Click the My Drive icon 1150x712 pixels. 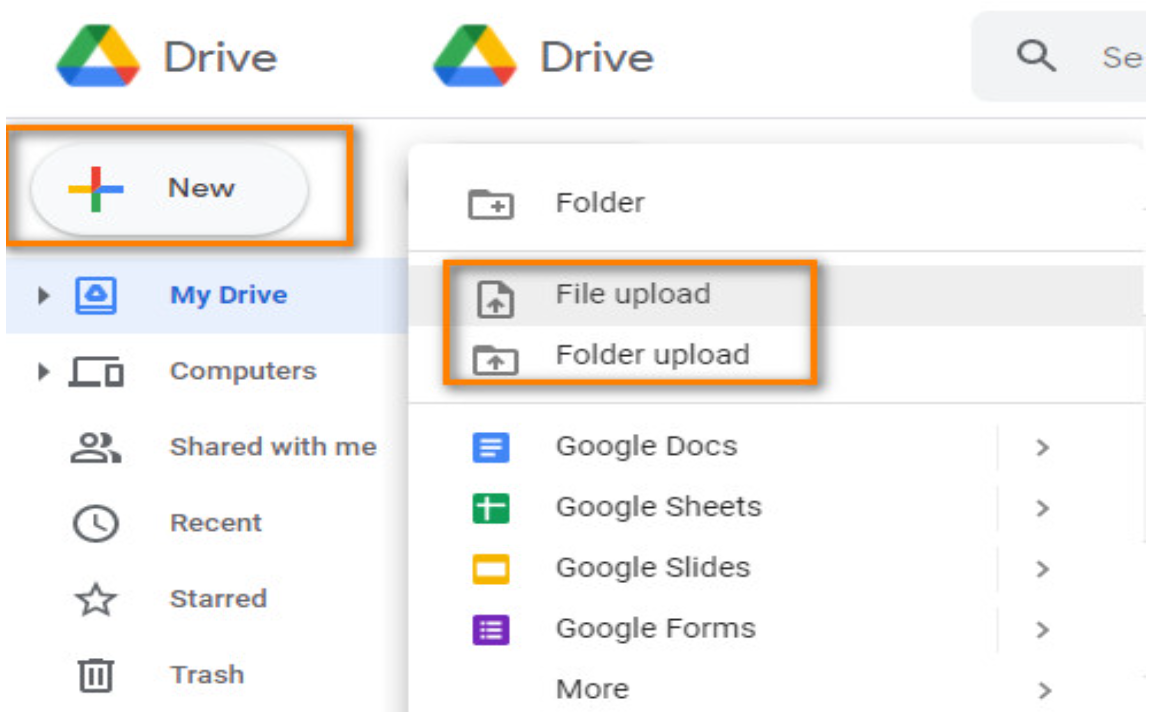tap(95, 295)
